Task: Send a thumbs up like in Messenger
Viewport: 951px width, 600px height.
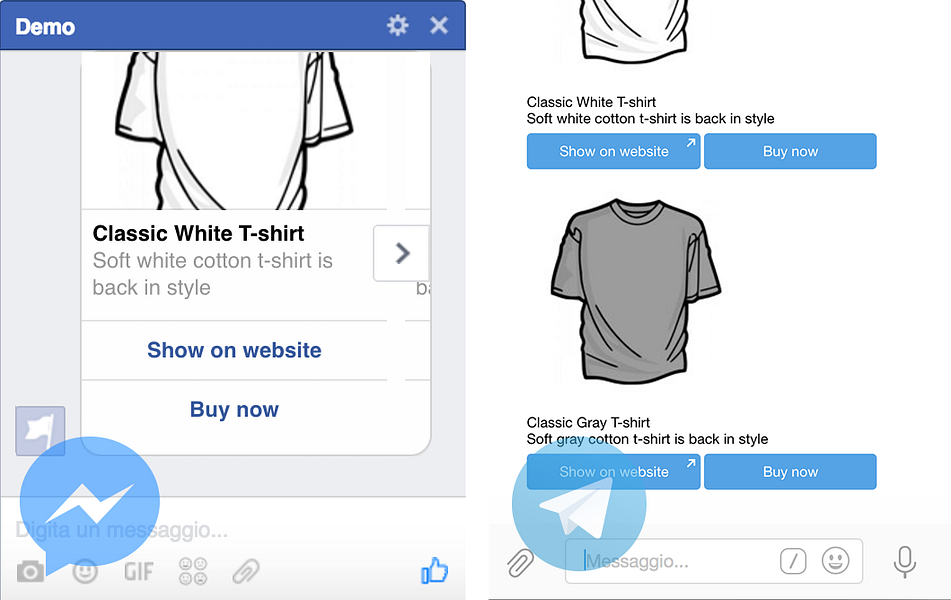Action: click(x=435, y=571)
